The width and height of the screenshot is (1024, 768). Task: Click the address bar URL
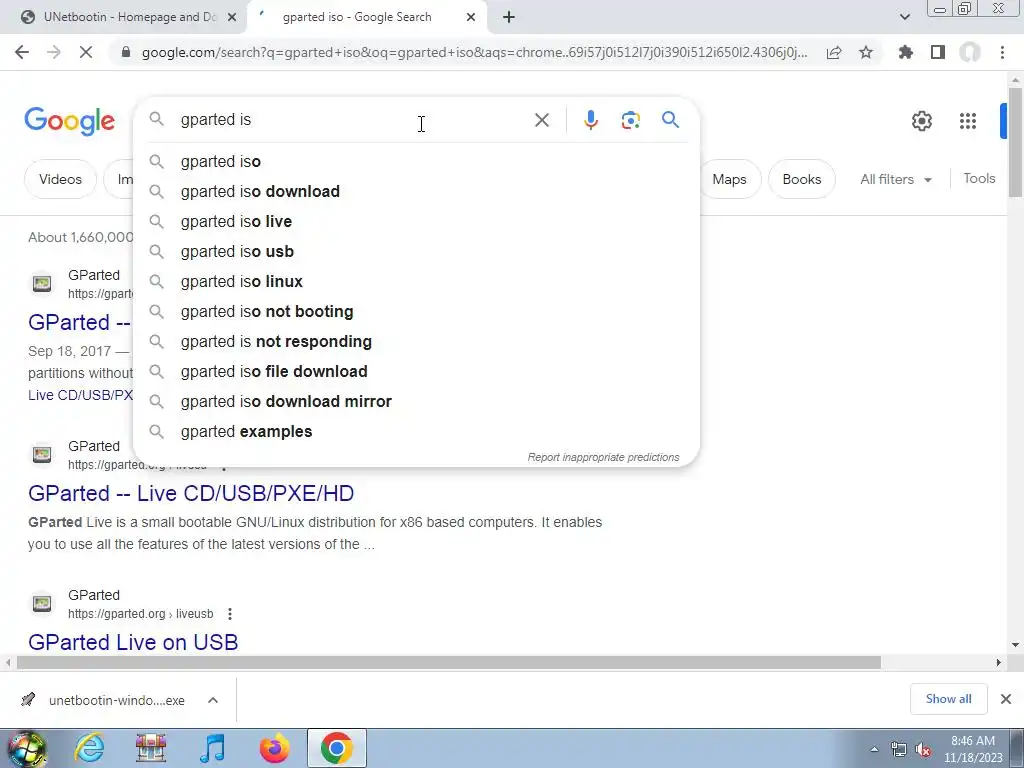pos(474,52)
